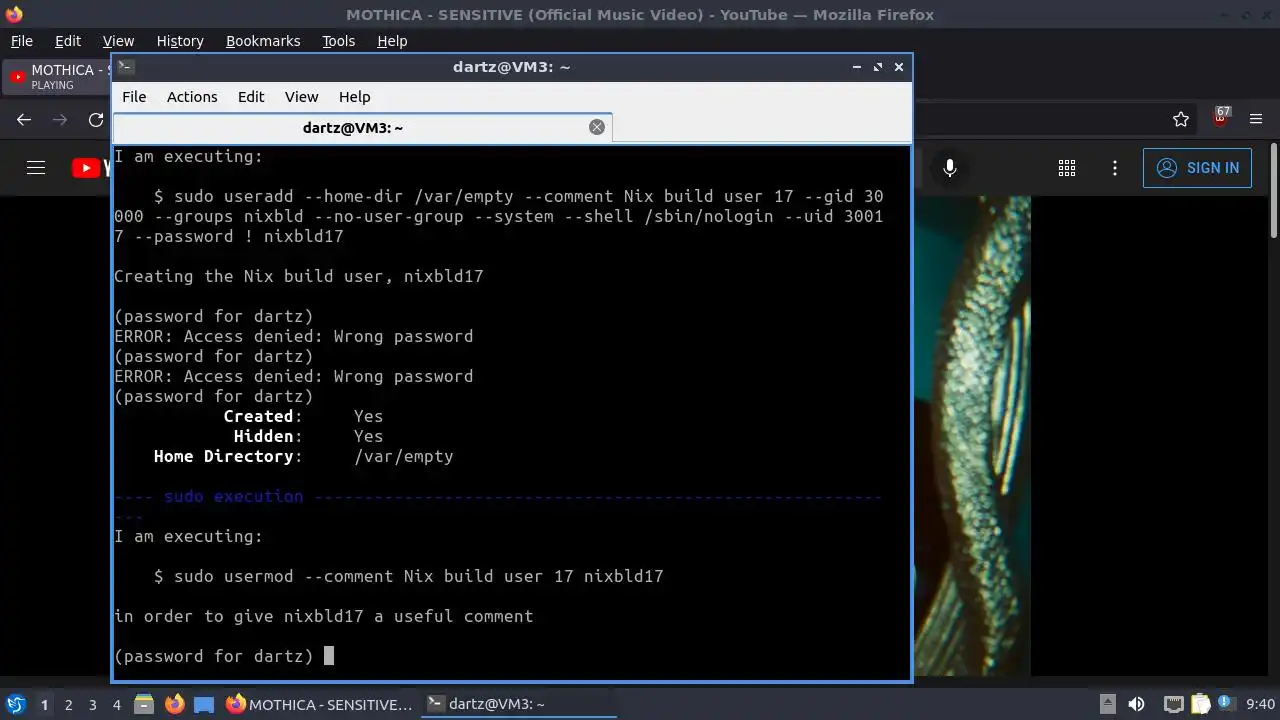
Task: Open the Firefox application hamburger menu
Action: (1257, 120)
